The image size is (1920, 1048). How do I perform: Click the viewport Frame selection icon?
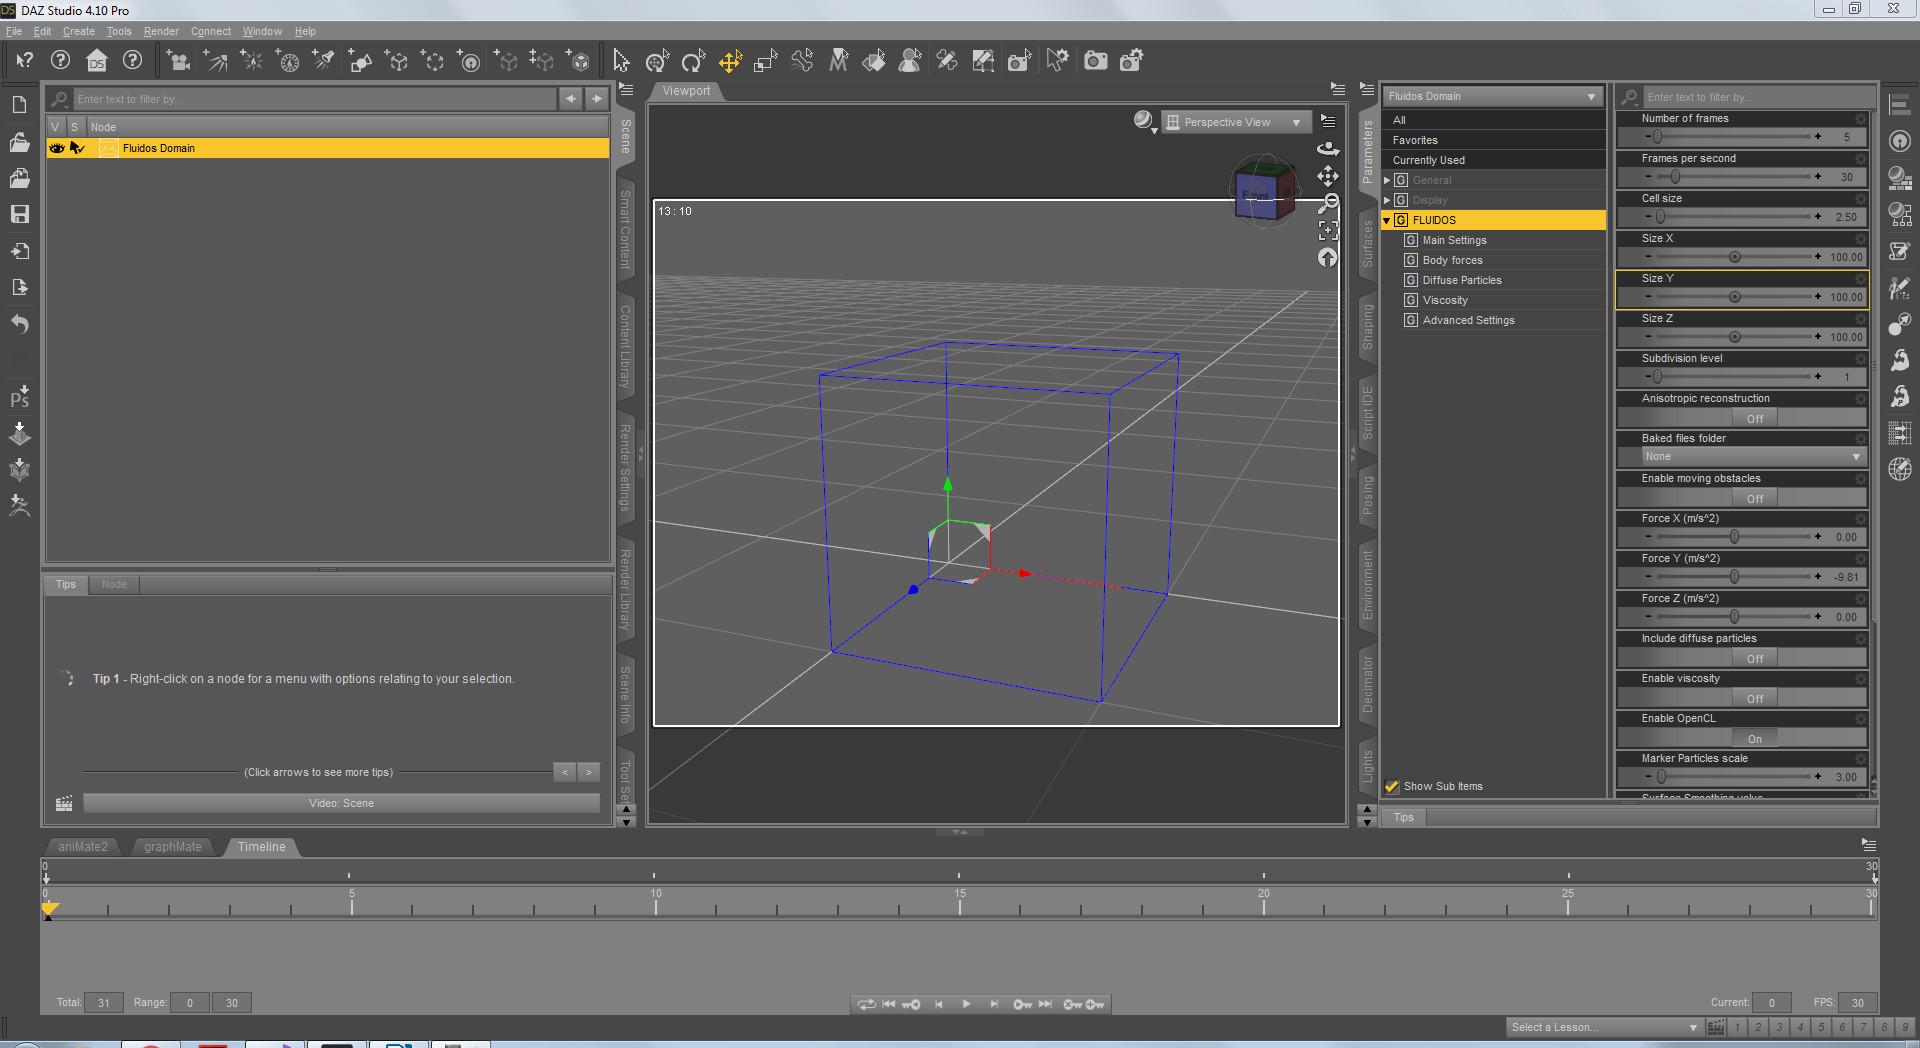point(1328,231)
